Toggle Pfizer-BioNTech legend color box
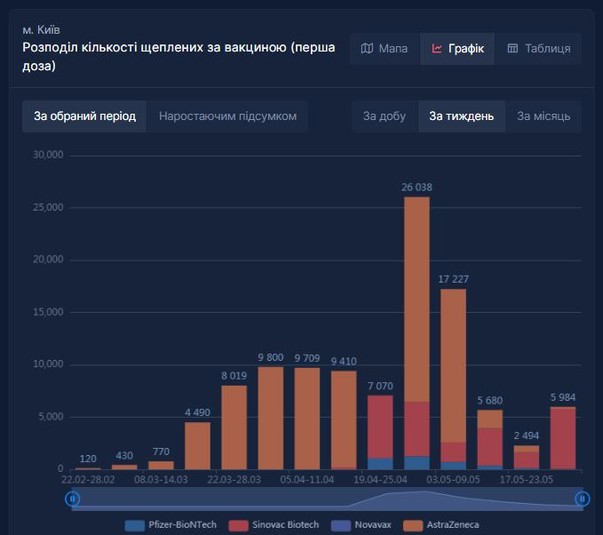Image resolution: width=603 pixels, height=535 pixels. tap(135, 525)
